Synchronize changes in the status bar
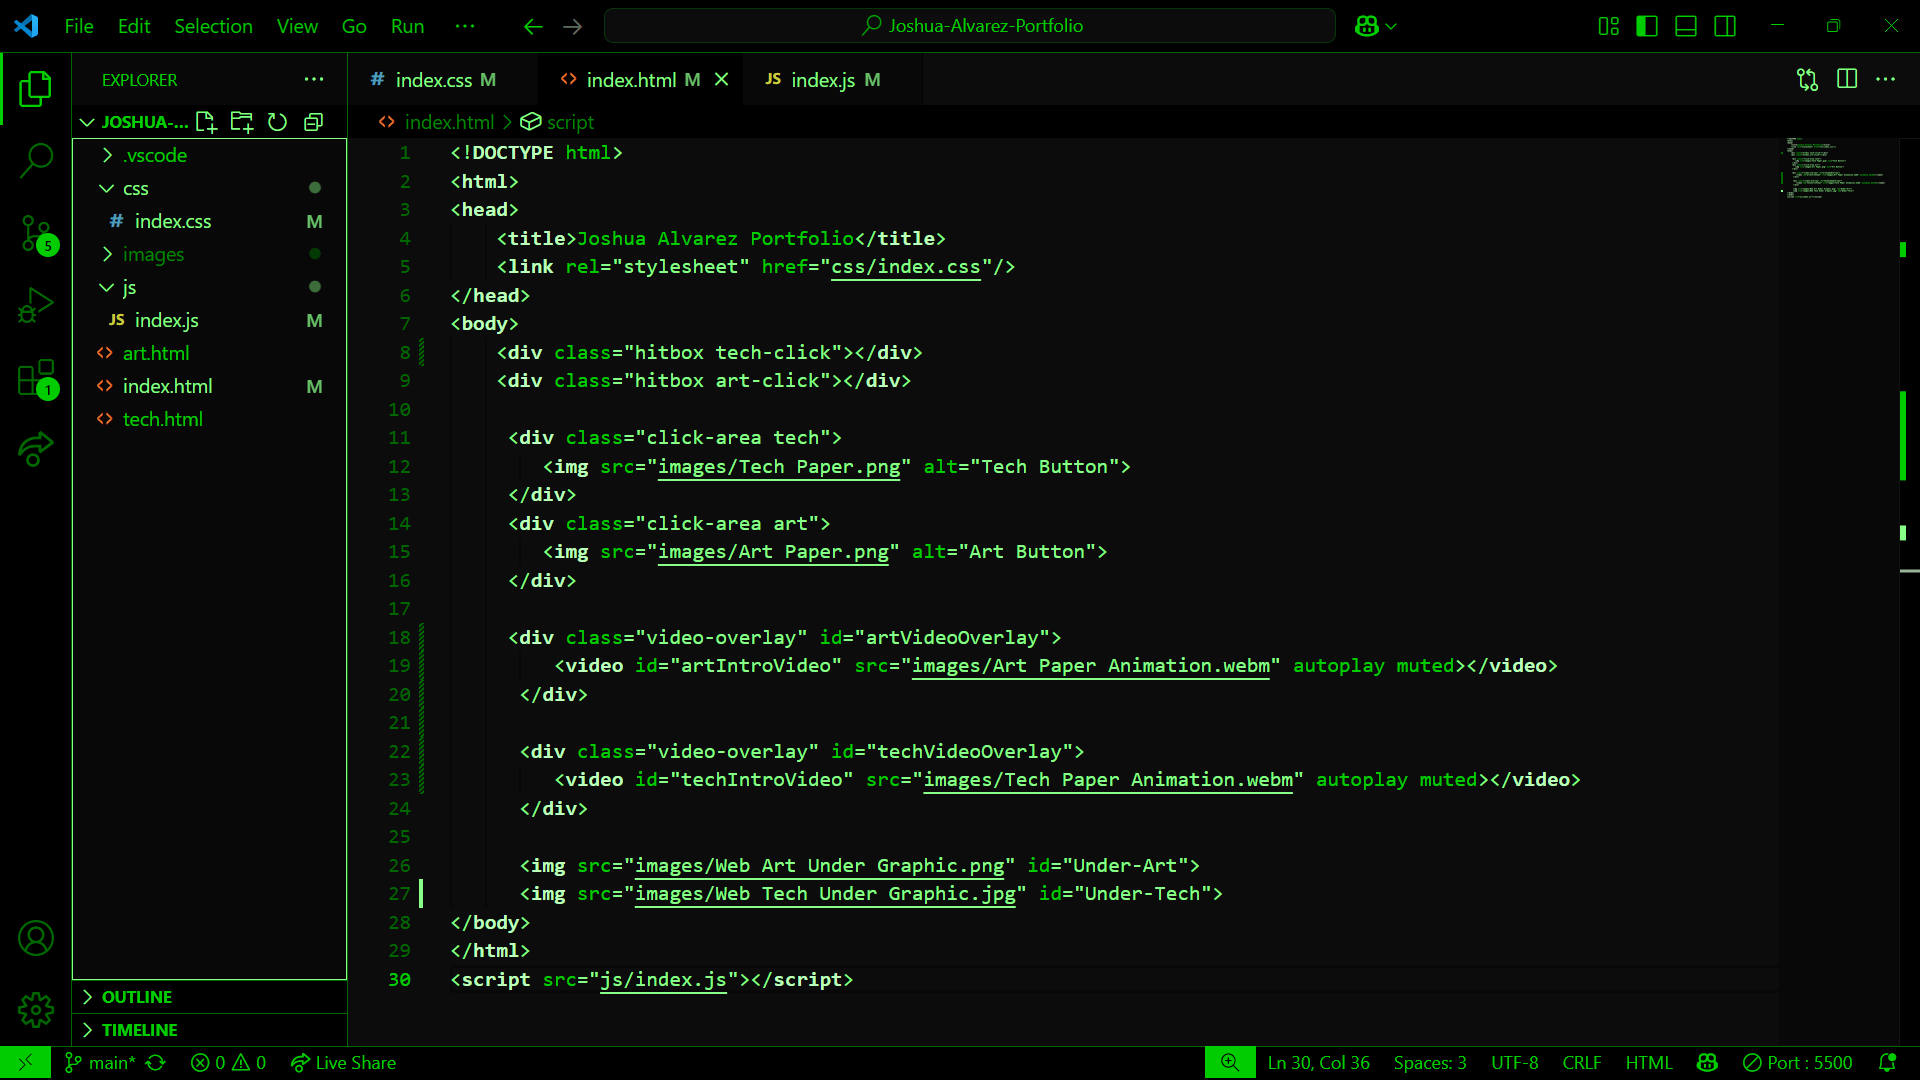This screenshot has height=1080, width=1920. [156, 1063]
